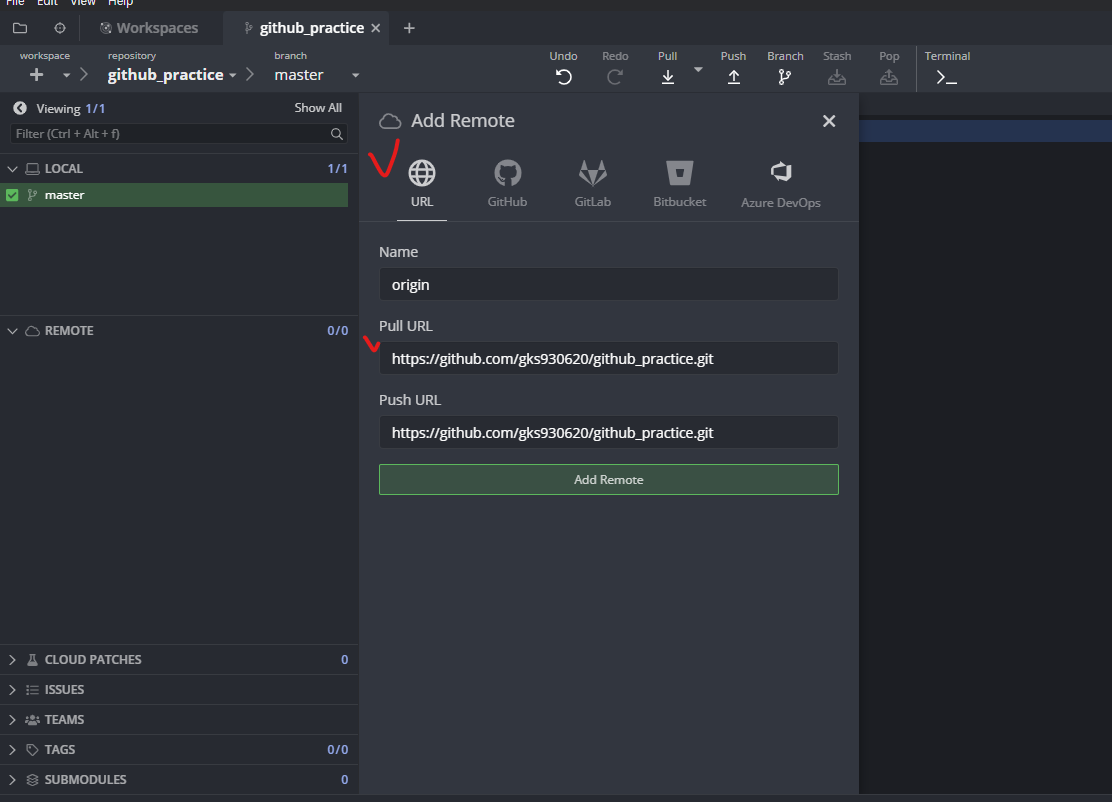Collapse the LOCAL section
Viewport: 1112px width, 802px height.
12,169
